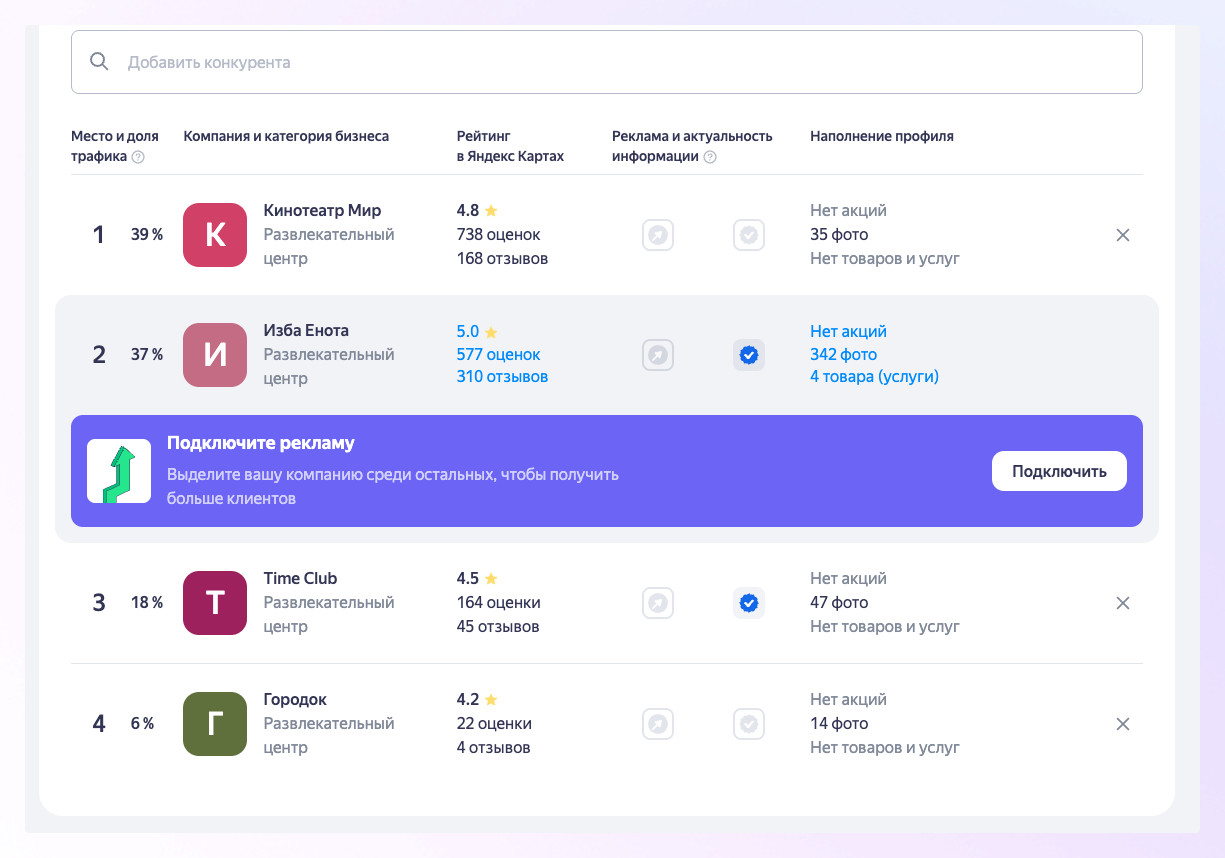Click '45 отзывов' text
This screenshot has width=1225, height=858.
498,626
